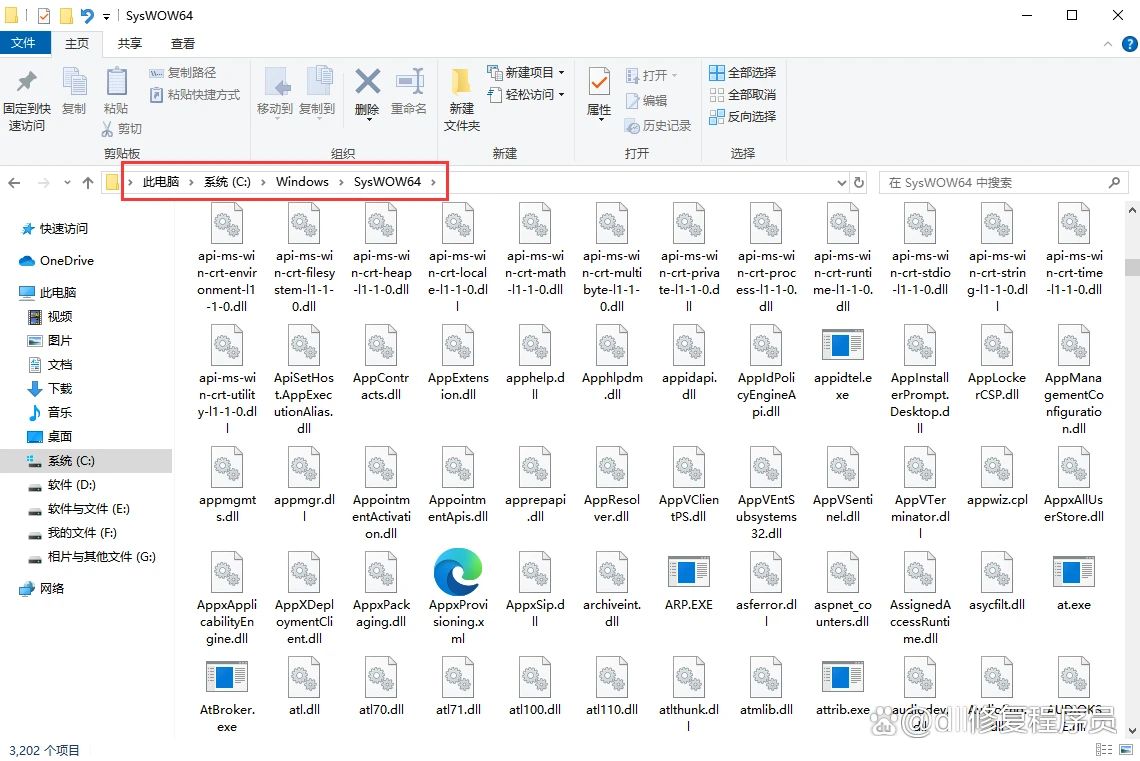Screen dimensions: 1140x761
Task: Click the quick access toolbar dropdown arrow
Action: [x=106, y=16]
